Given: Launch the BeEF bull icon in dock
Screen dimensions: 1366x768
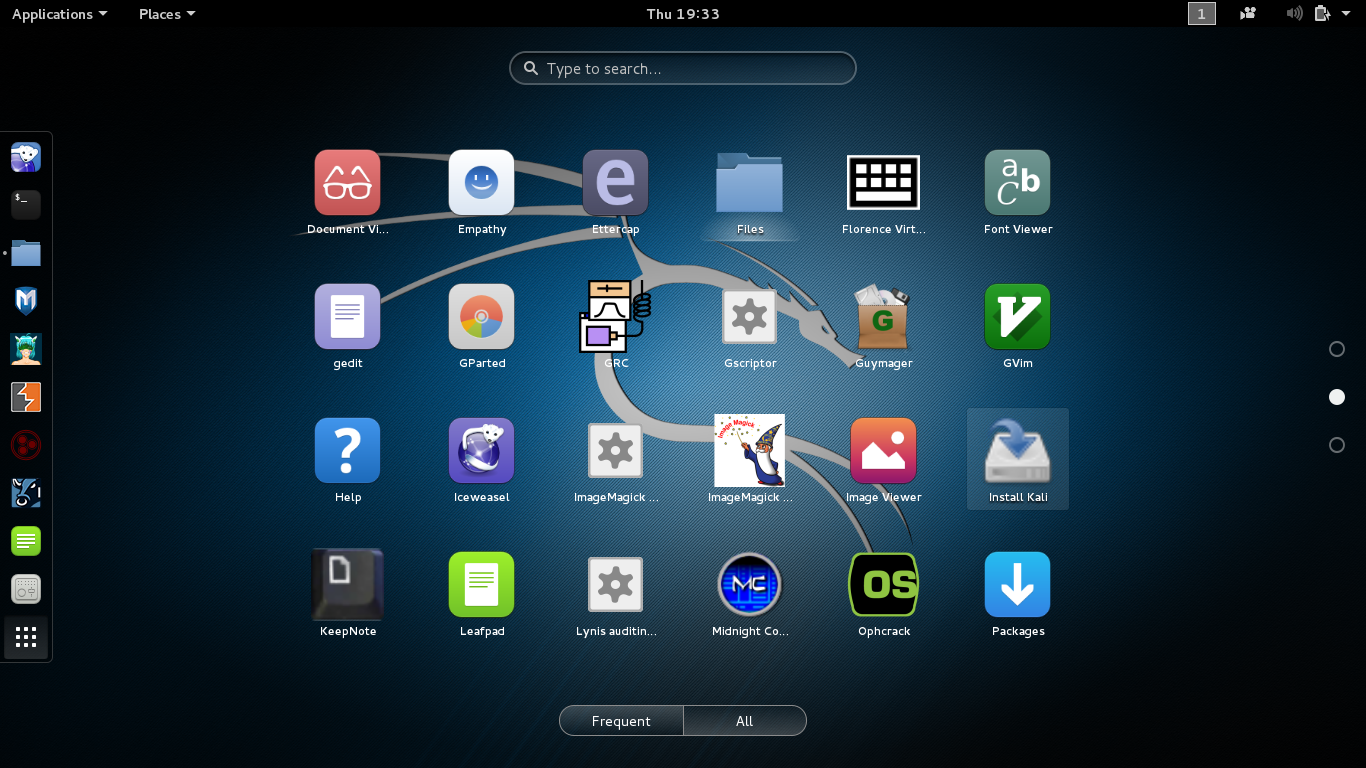Looking at the screenshot, I should pos(26,493).
